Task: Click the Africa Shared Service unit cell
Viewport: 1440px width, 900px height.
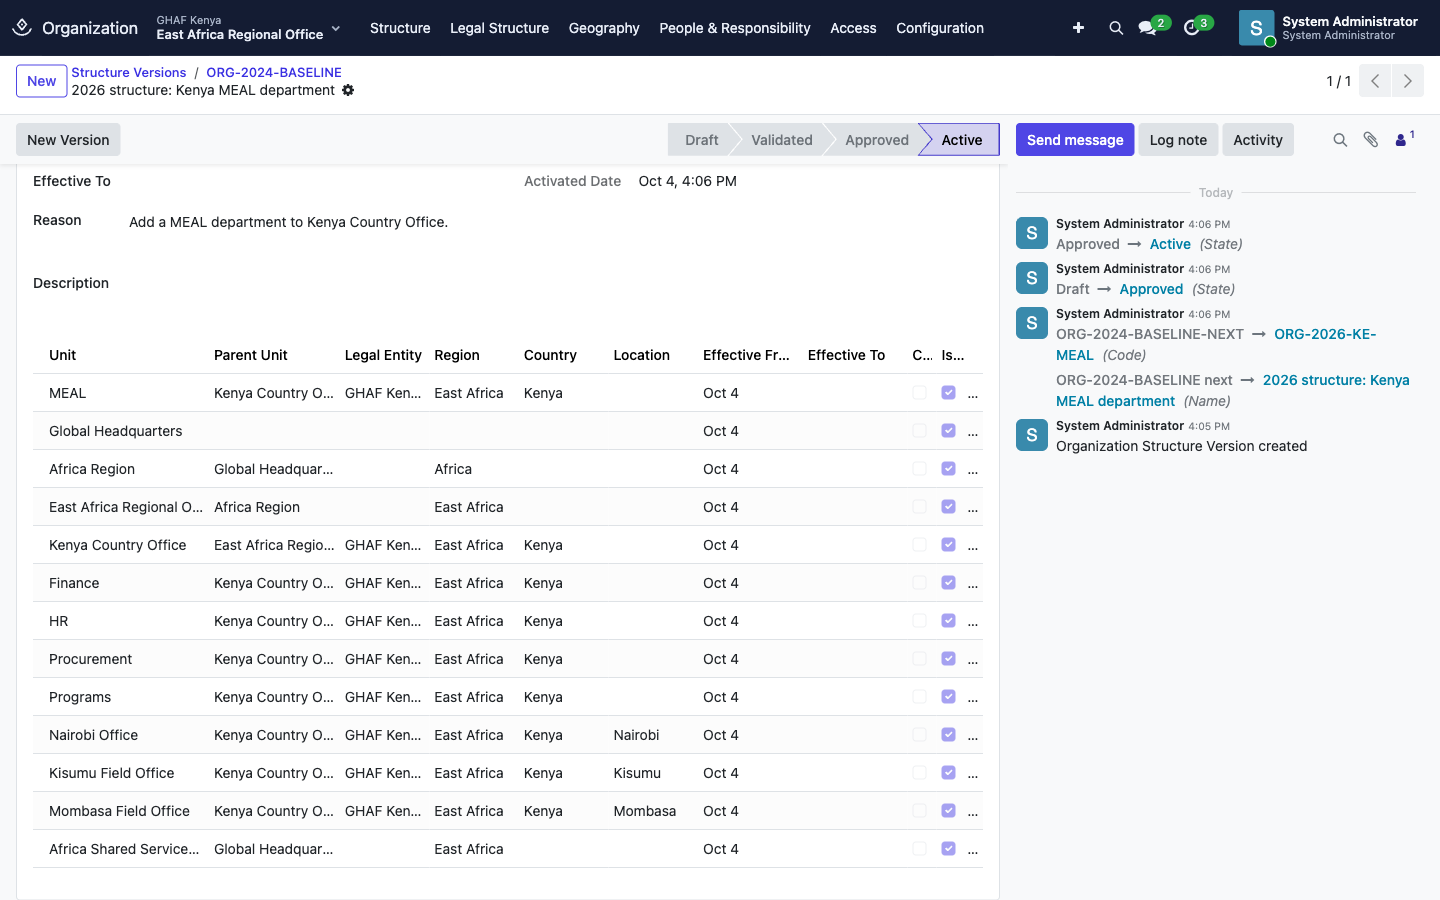Action: tap(124, 849)
